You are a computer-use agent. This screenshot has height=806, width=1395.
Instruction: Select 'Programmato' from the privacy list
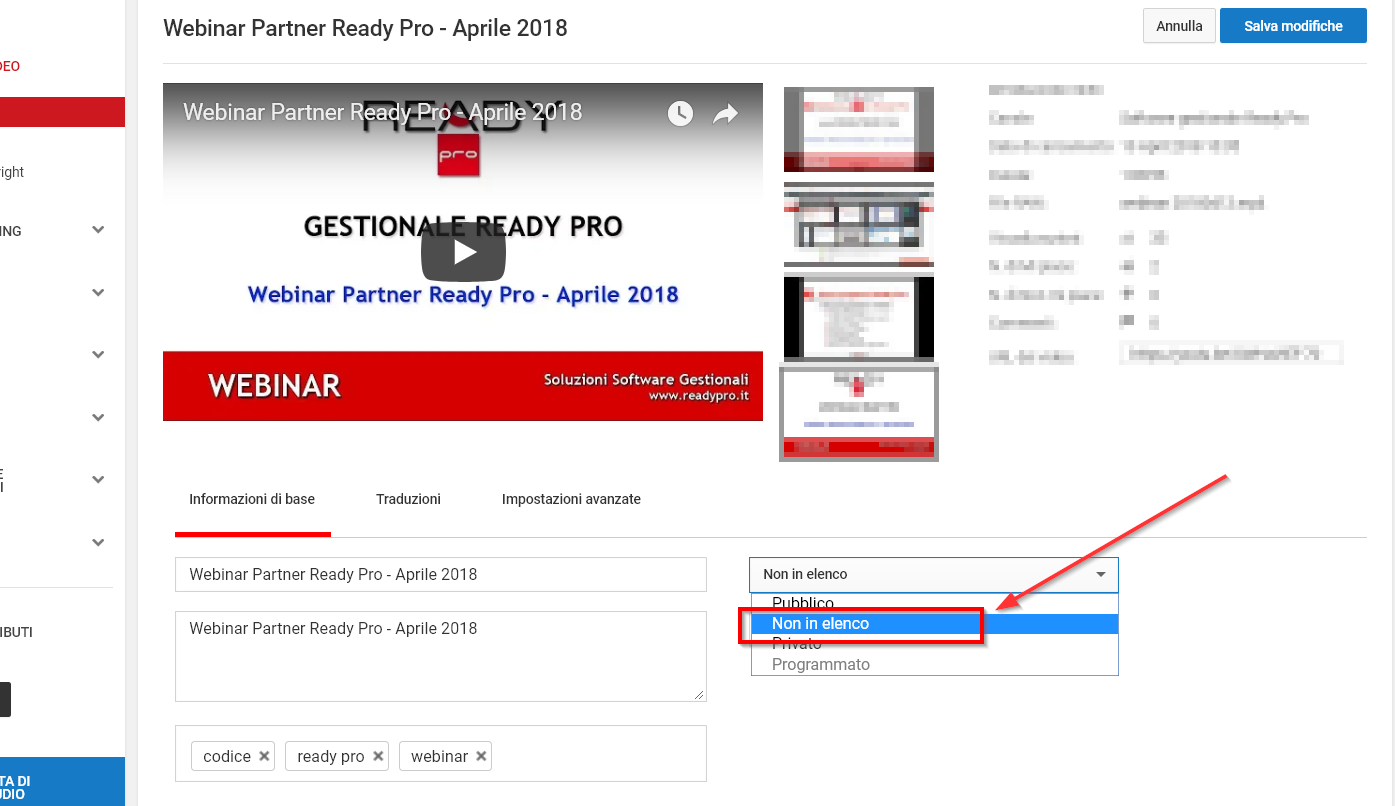(x=935, y=664)
